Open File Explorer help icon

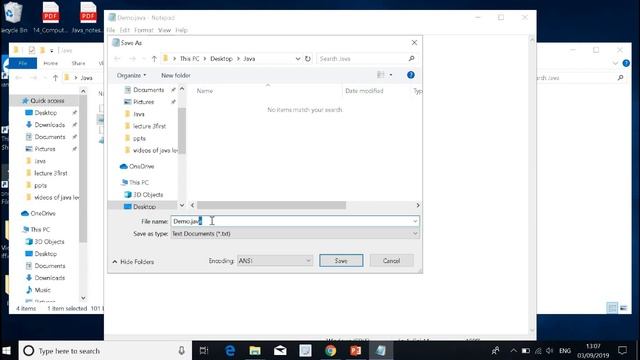(626, 63)
